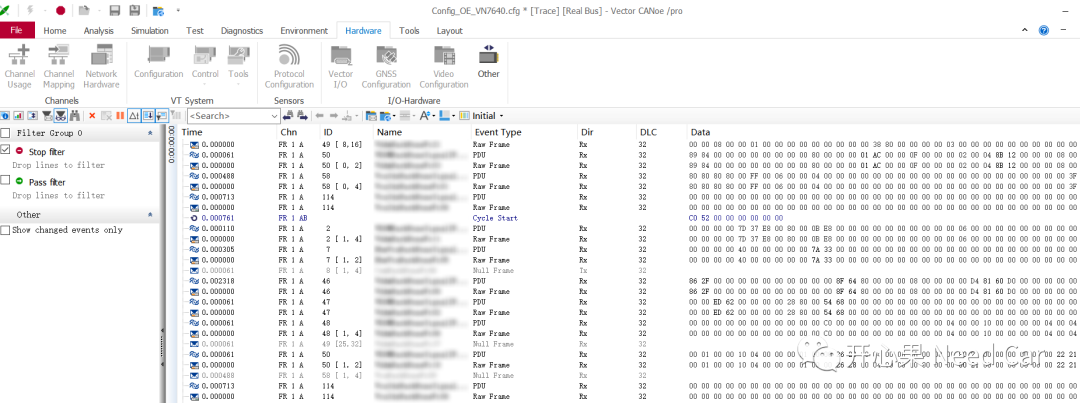Toggle delta time display icon
The height and width of the screenshot is (403, 1080).
(134, 116)
